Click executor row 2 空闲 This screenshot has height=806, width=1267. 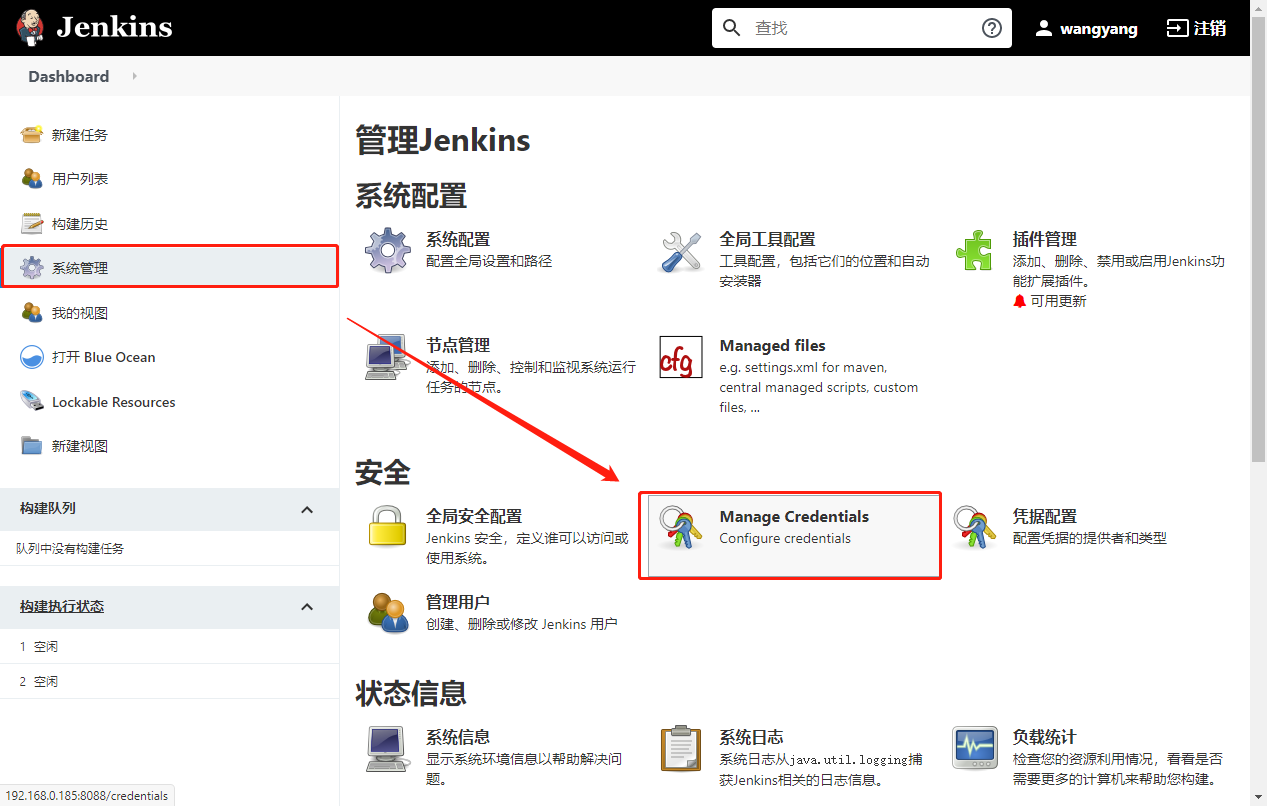click(x=169, y=681)
